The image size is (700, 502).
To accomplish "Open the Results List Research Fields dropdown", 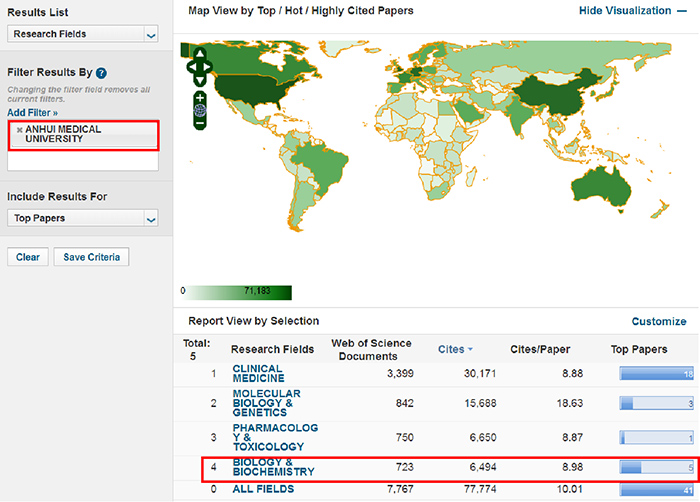I will (83, 34).
